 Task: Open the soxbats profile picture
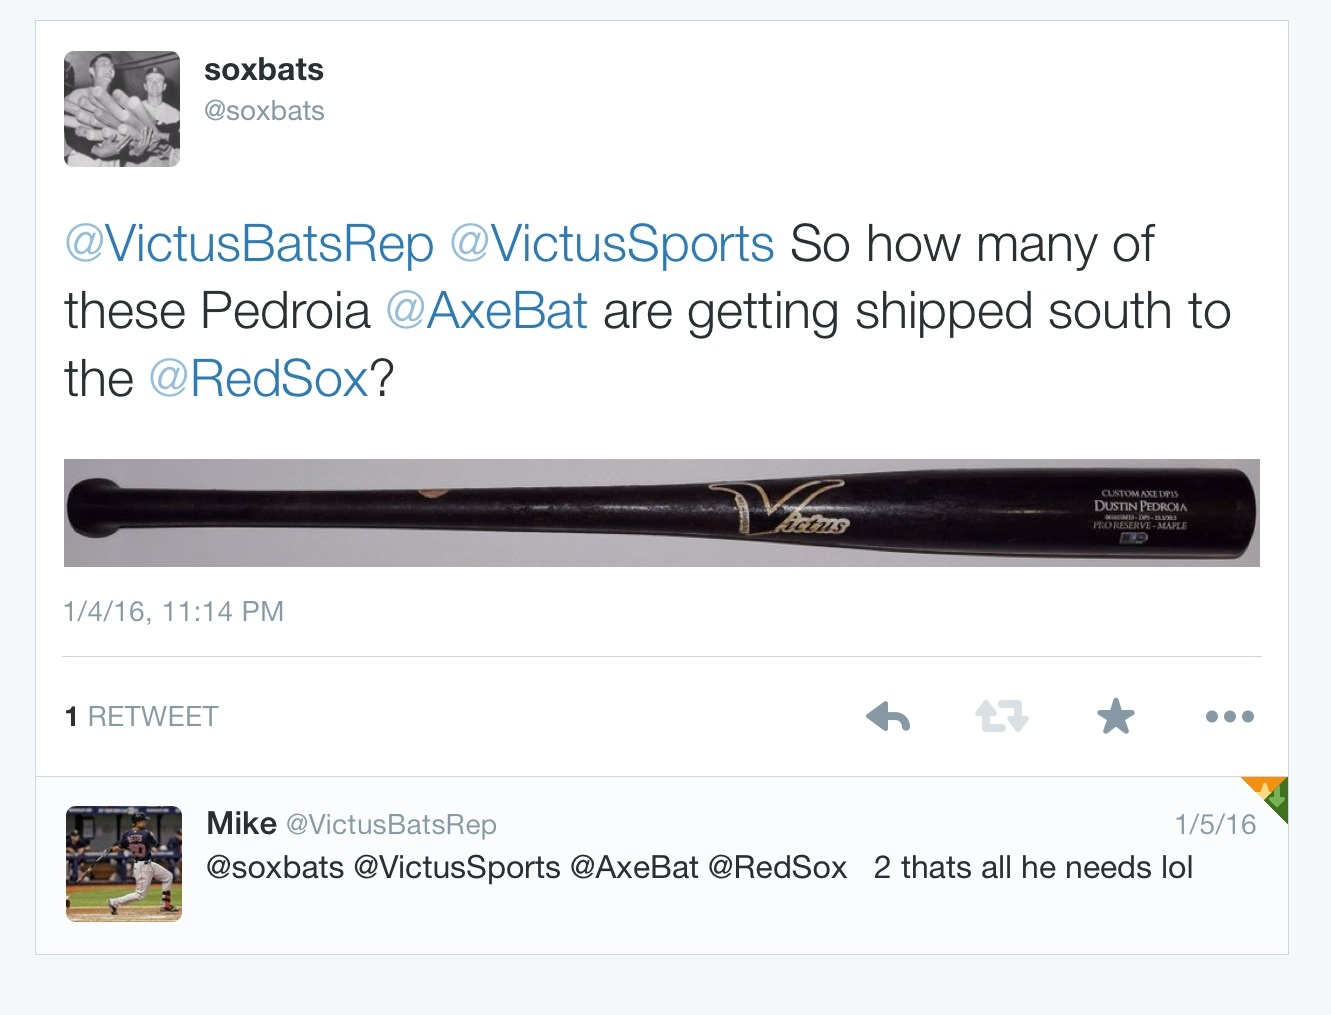click(122, 109)
